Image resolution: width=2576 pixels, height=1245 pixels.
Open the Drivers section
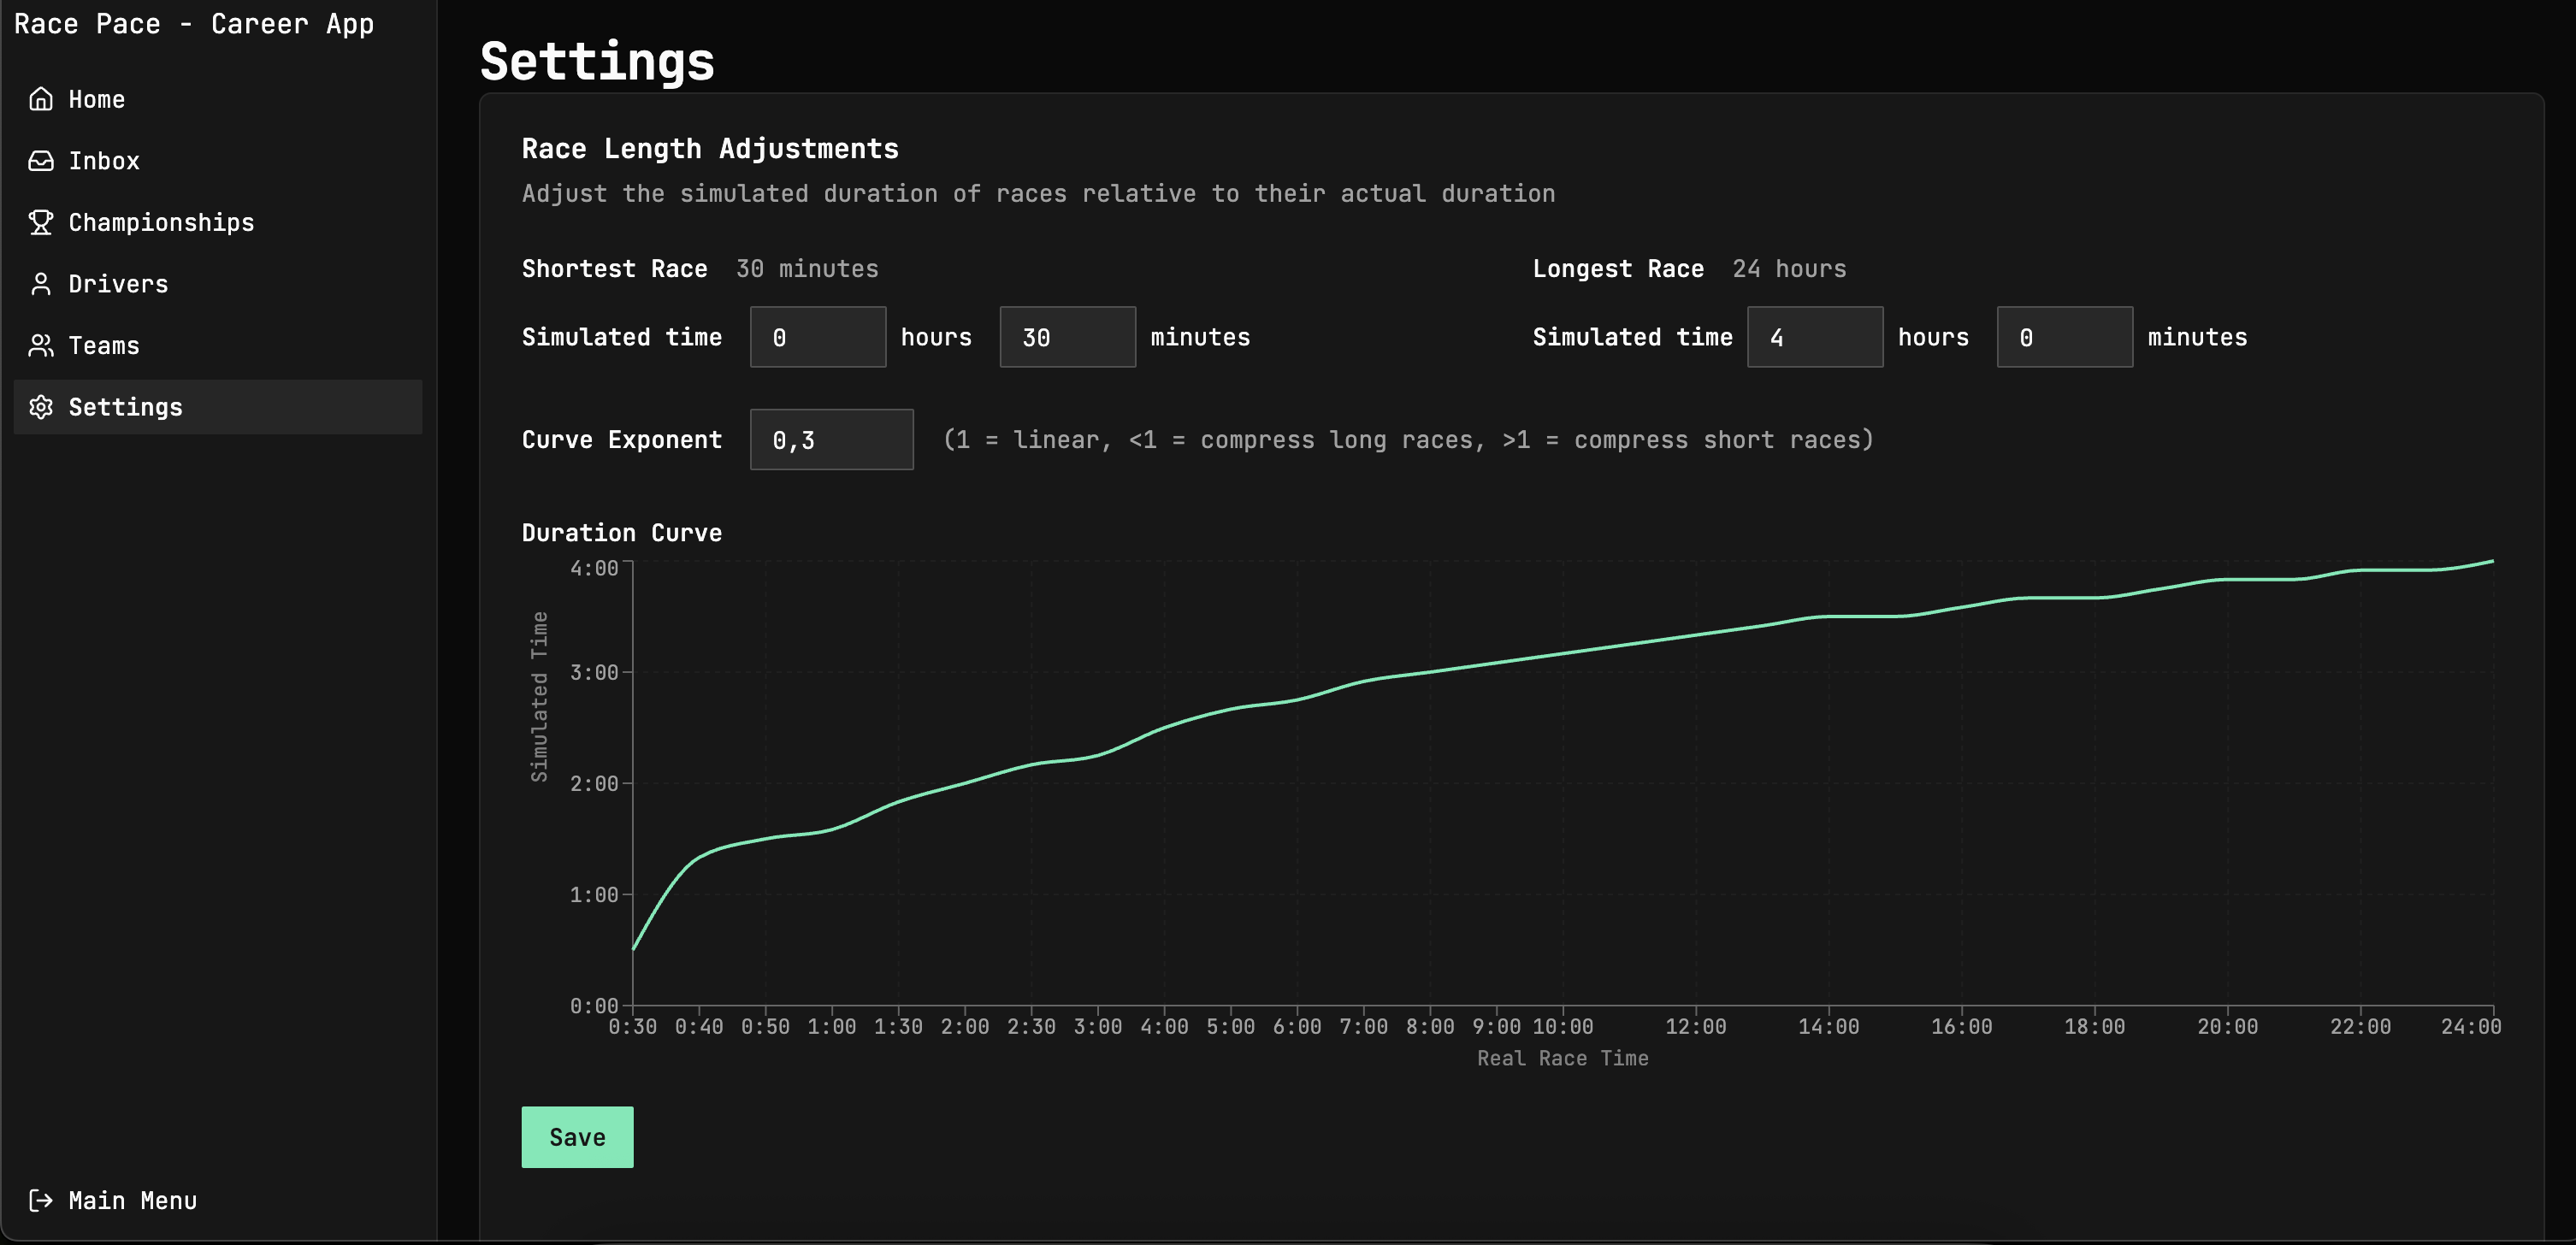(118, 284)
